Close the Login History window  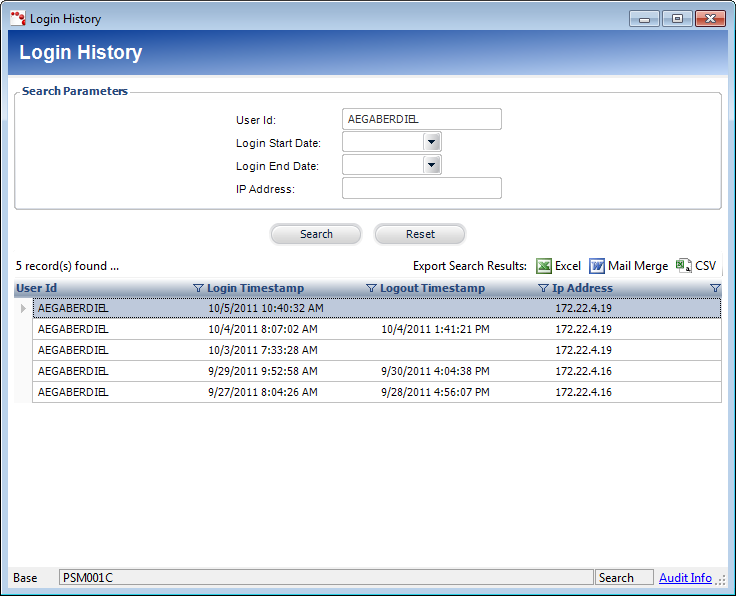pyautogui.click(x=710, y=19)
